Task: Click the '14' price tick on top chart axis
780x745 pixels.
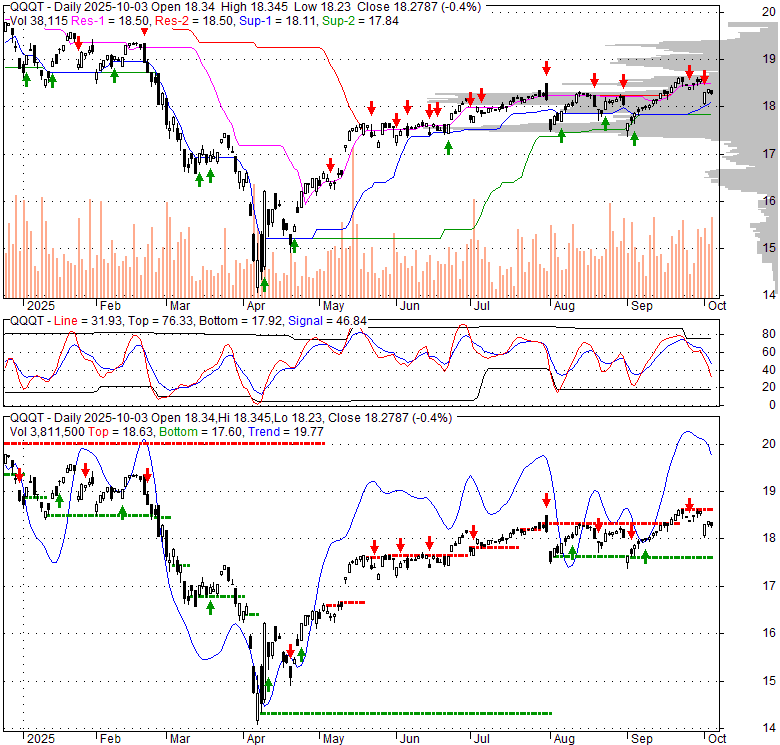Action: (x=769, y=294)
